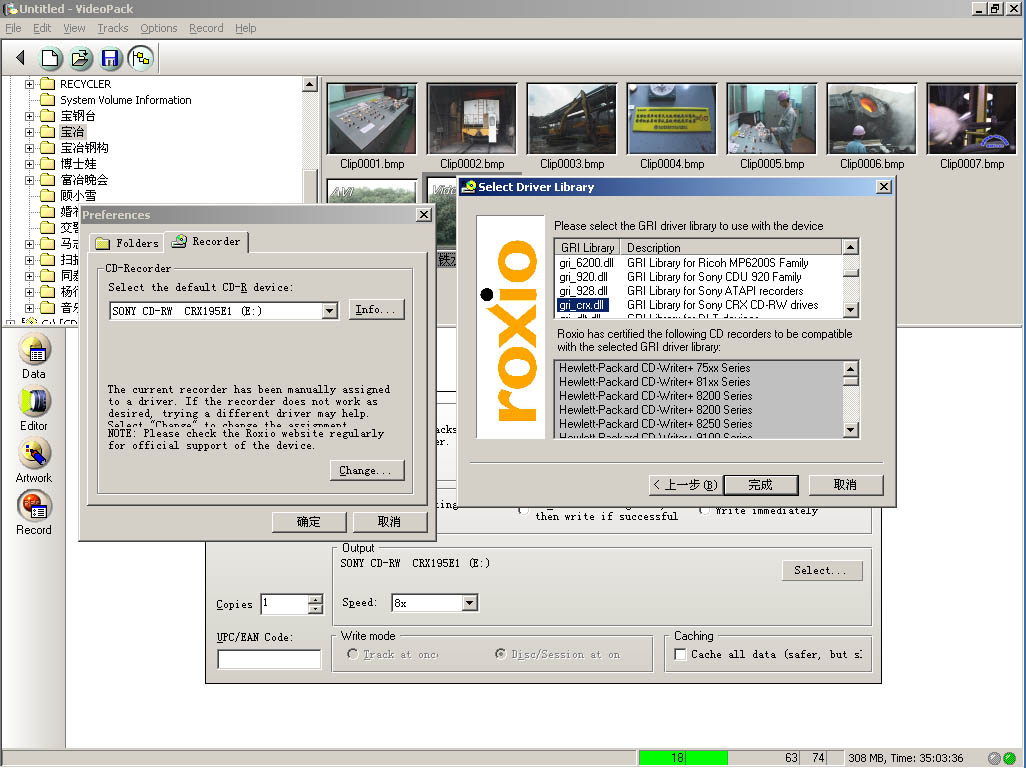This screenshot has height=768, width=1026.
Task: Select then write if successful radio button
Action: pos(523,511)
